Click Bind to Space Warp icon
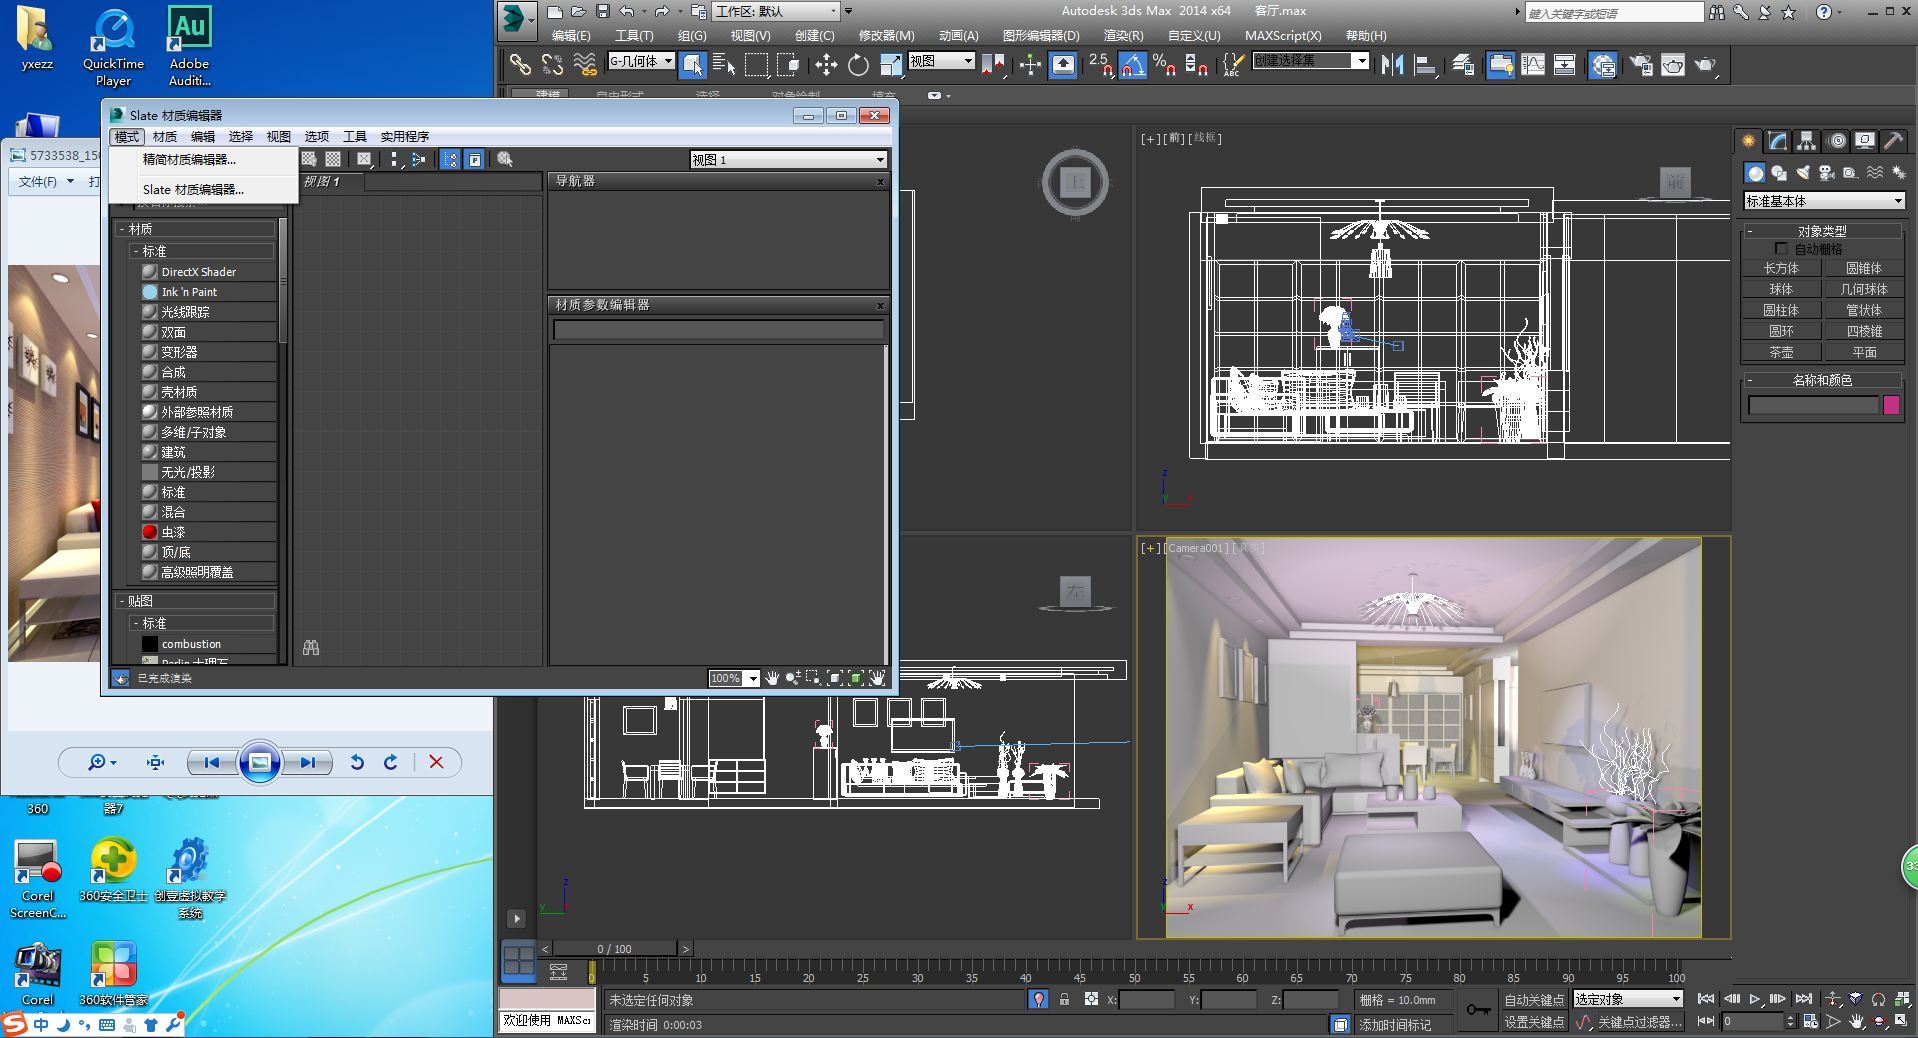The width and height of the screenshot is (1918, 1038). point(585,65)
